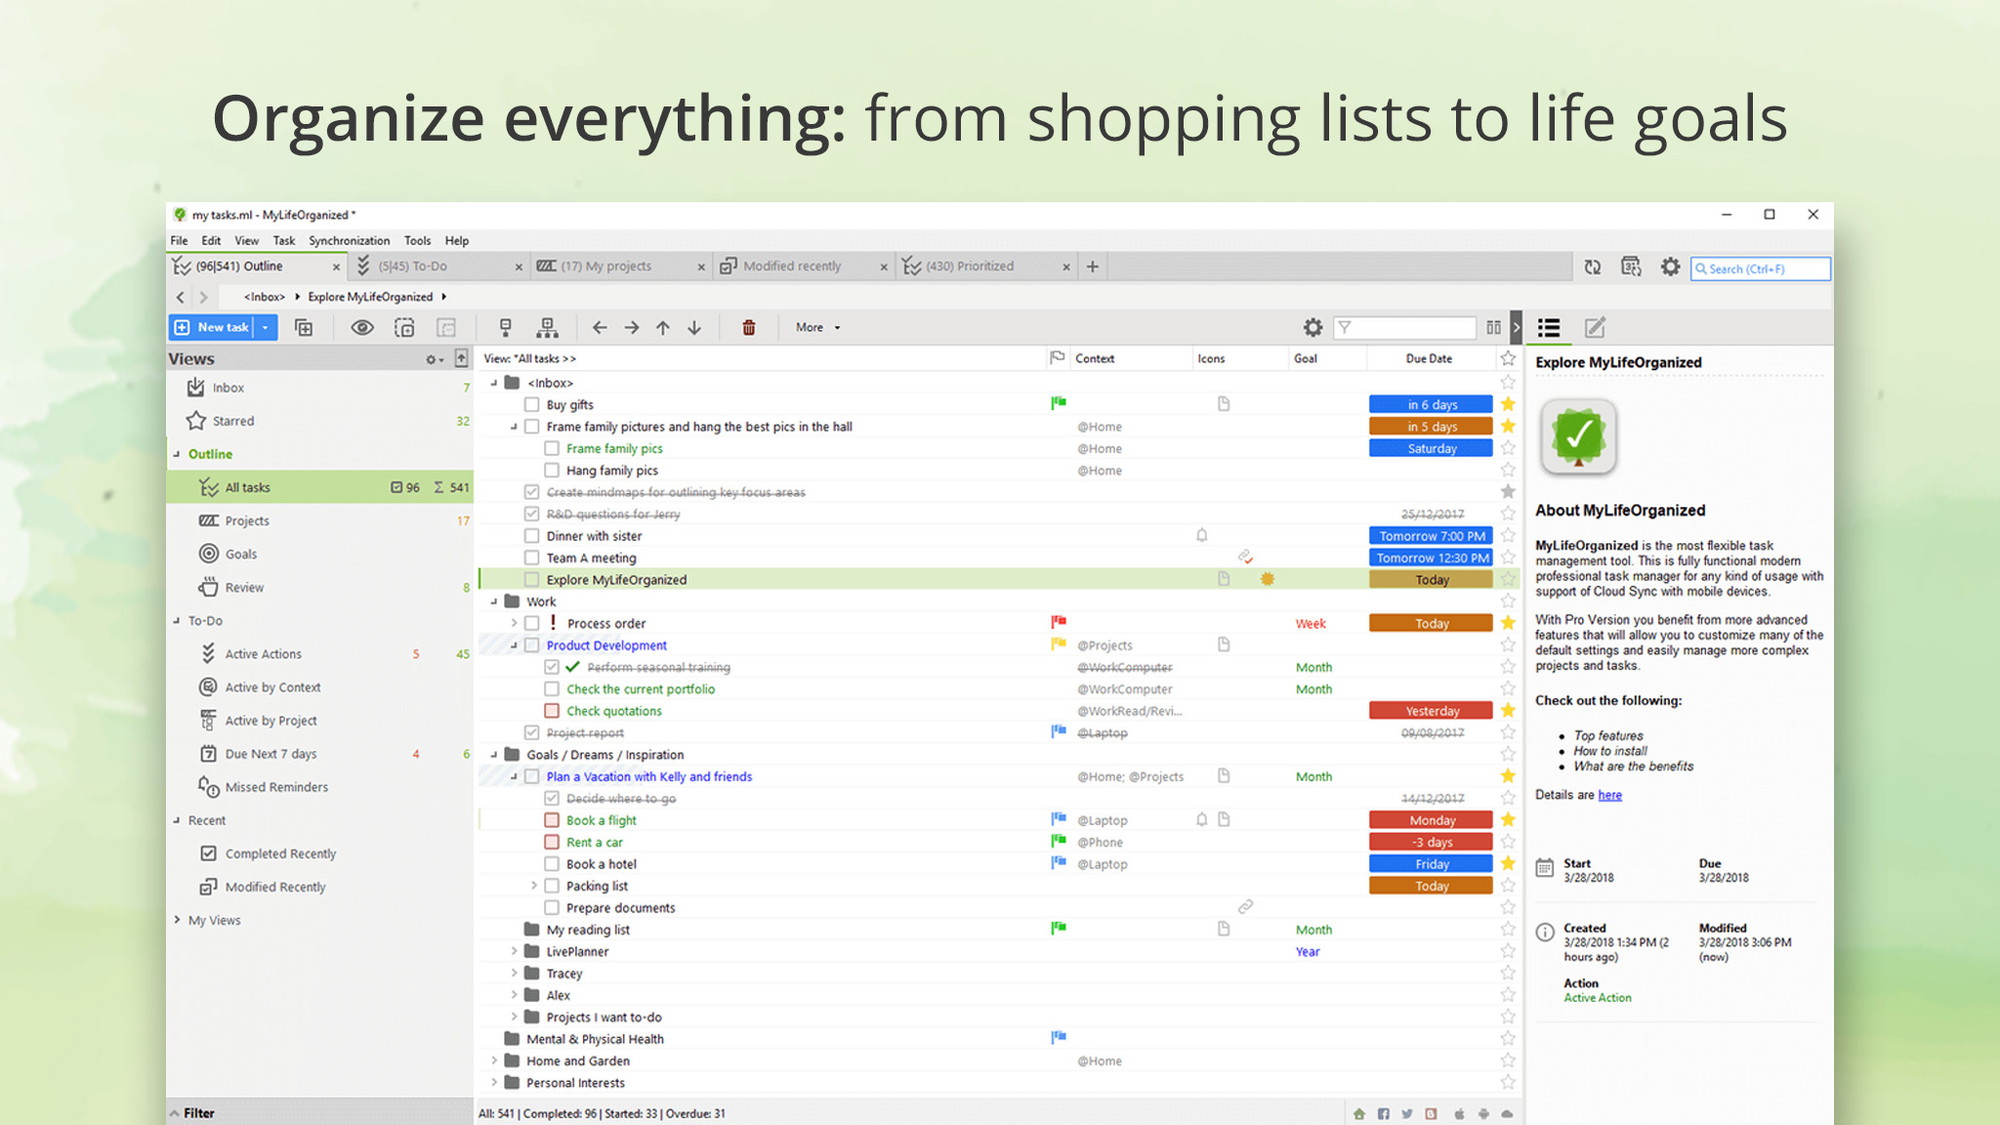Select the synchronize/refresh icon
Image resolution: width=2000 pixels, height=1125 pixels.
(x=1592, y=268)
